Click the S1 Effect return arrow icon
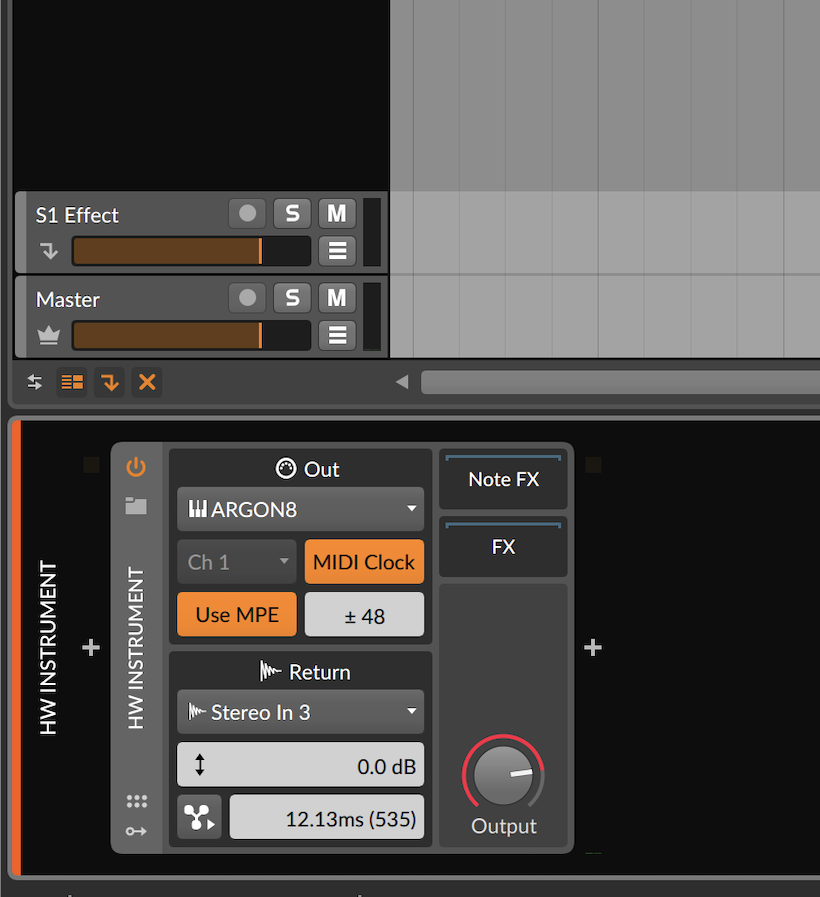820x897 pixels. 49,251
